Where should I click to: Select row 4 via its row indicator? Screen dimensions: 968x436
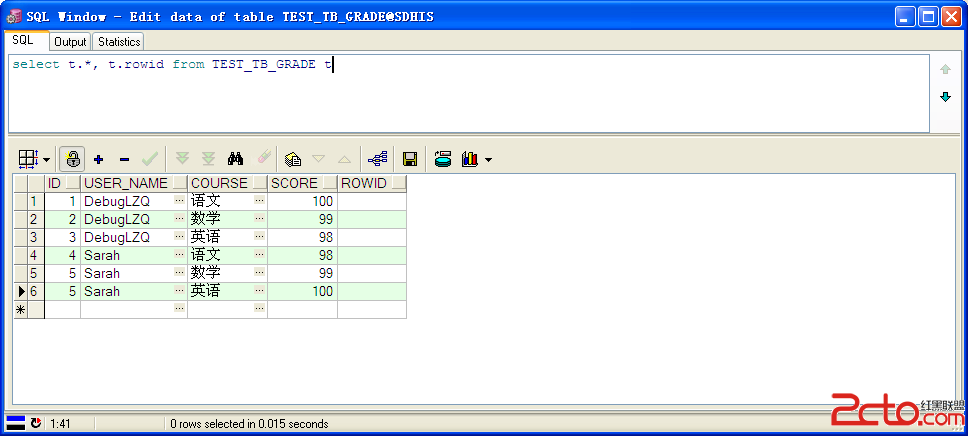click(x=33, y=255)
